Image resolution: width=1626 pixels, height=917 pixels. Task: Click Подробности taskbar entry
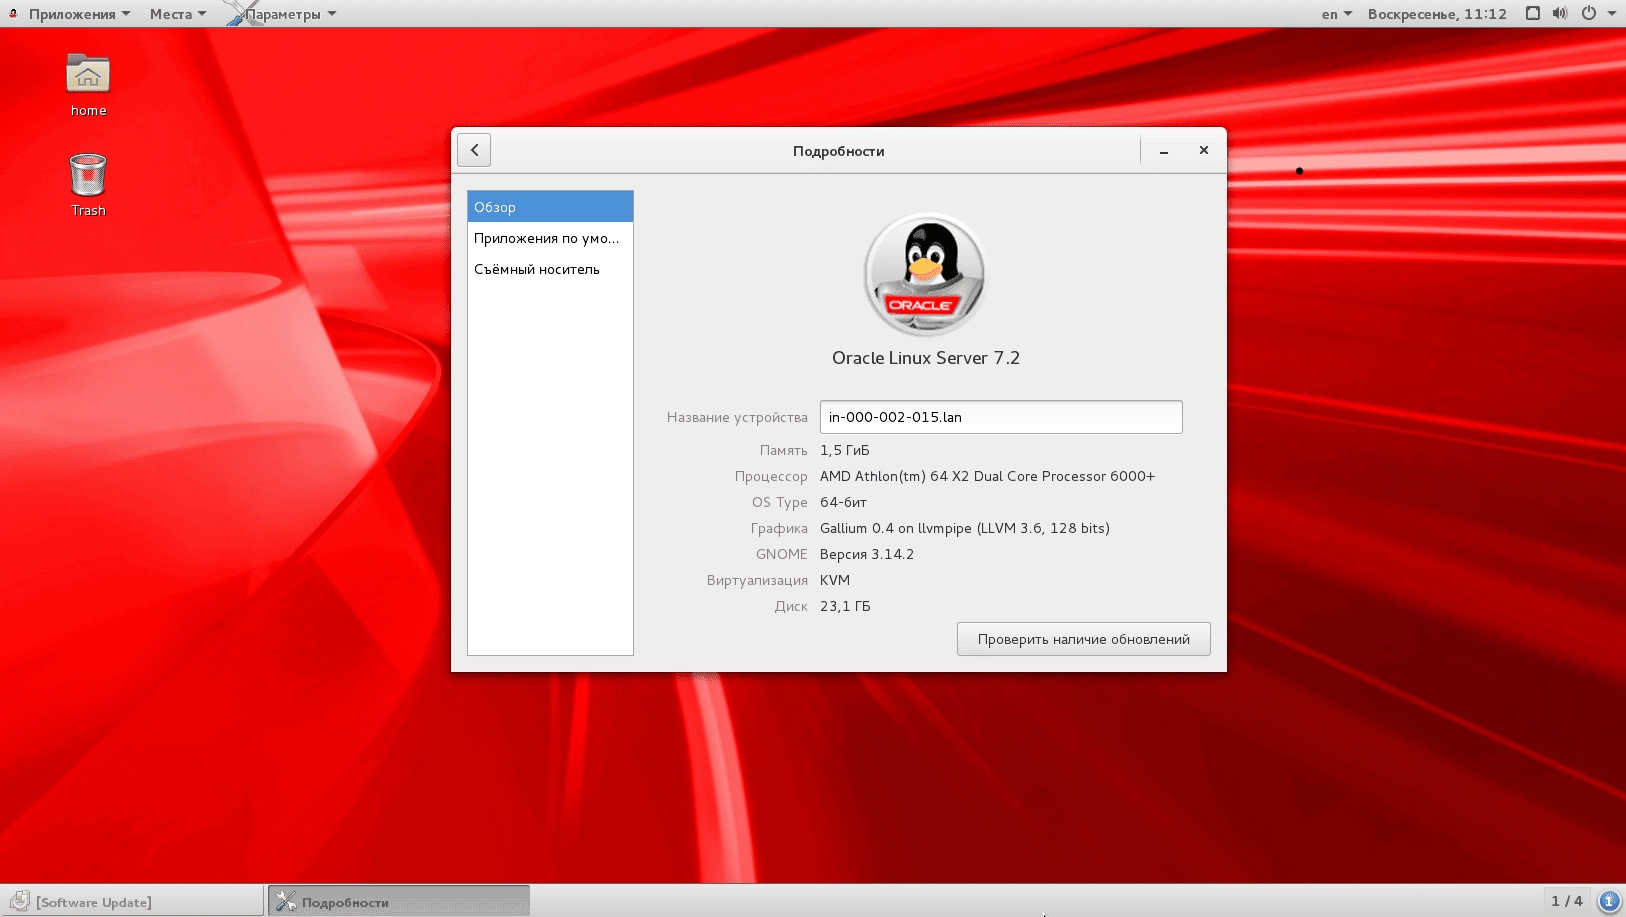click(x=398, y=901)
